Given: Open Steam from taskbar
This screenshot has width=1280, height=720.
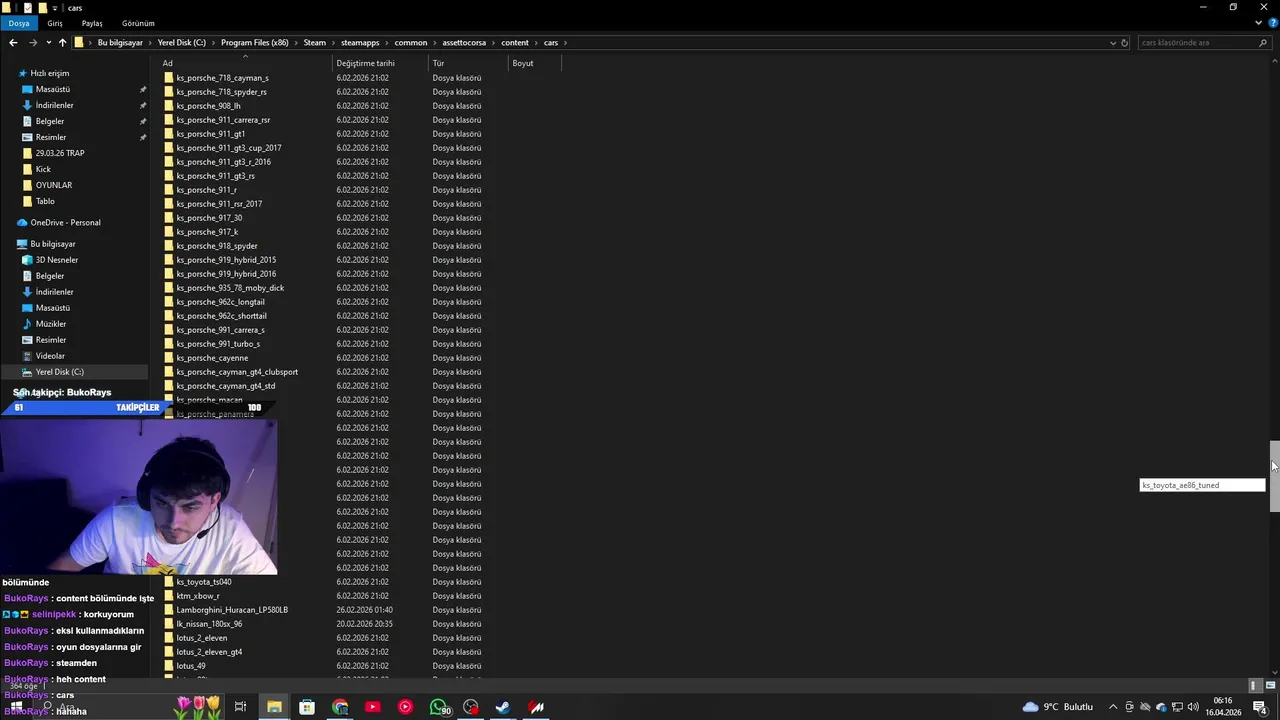Looking at the screenshot, I should pyautogui.click(x=503, y=707).
